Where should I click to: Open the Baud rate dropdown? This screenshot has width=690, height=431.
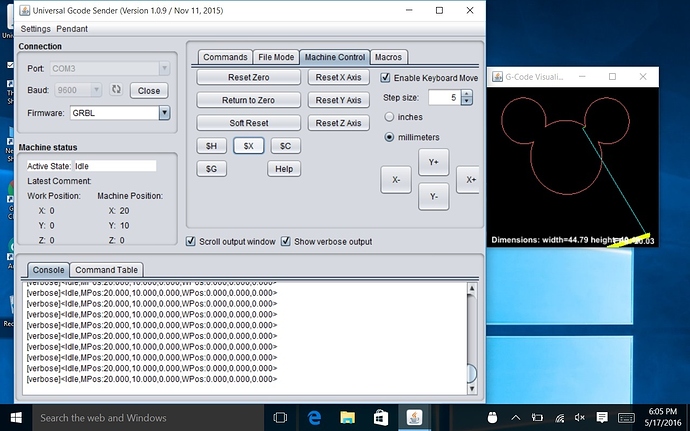[x=98, y=90]
